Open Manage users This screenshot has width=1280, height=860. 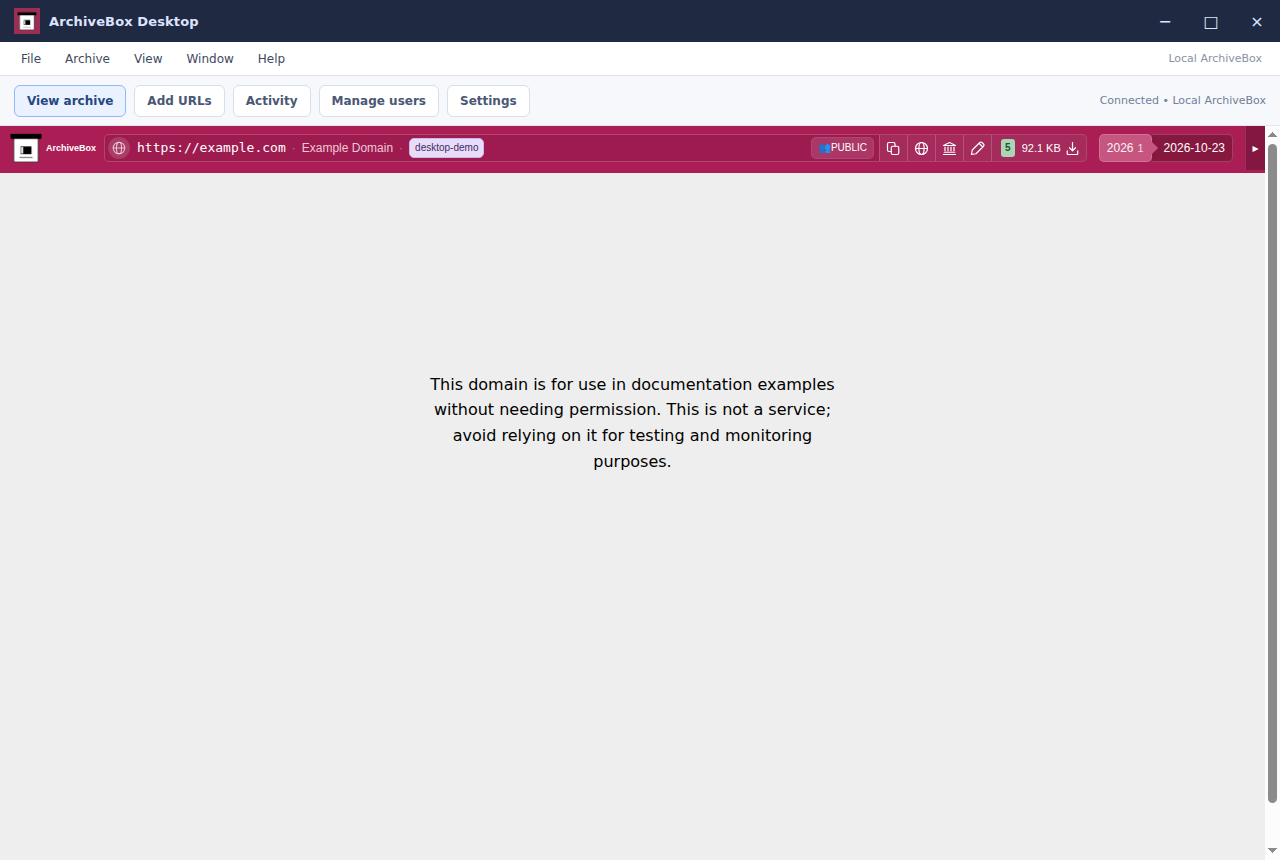coord(379,101)
